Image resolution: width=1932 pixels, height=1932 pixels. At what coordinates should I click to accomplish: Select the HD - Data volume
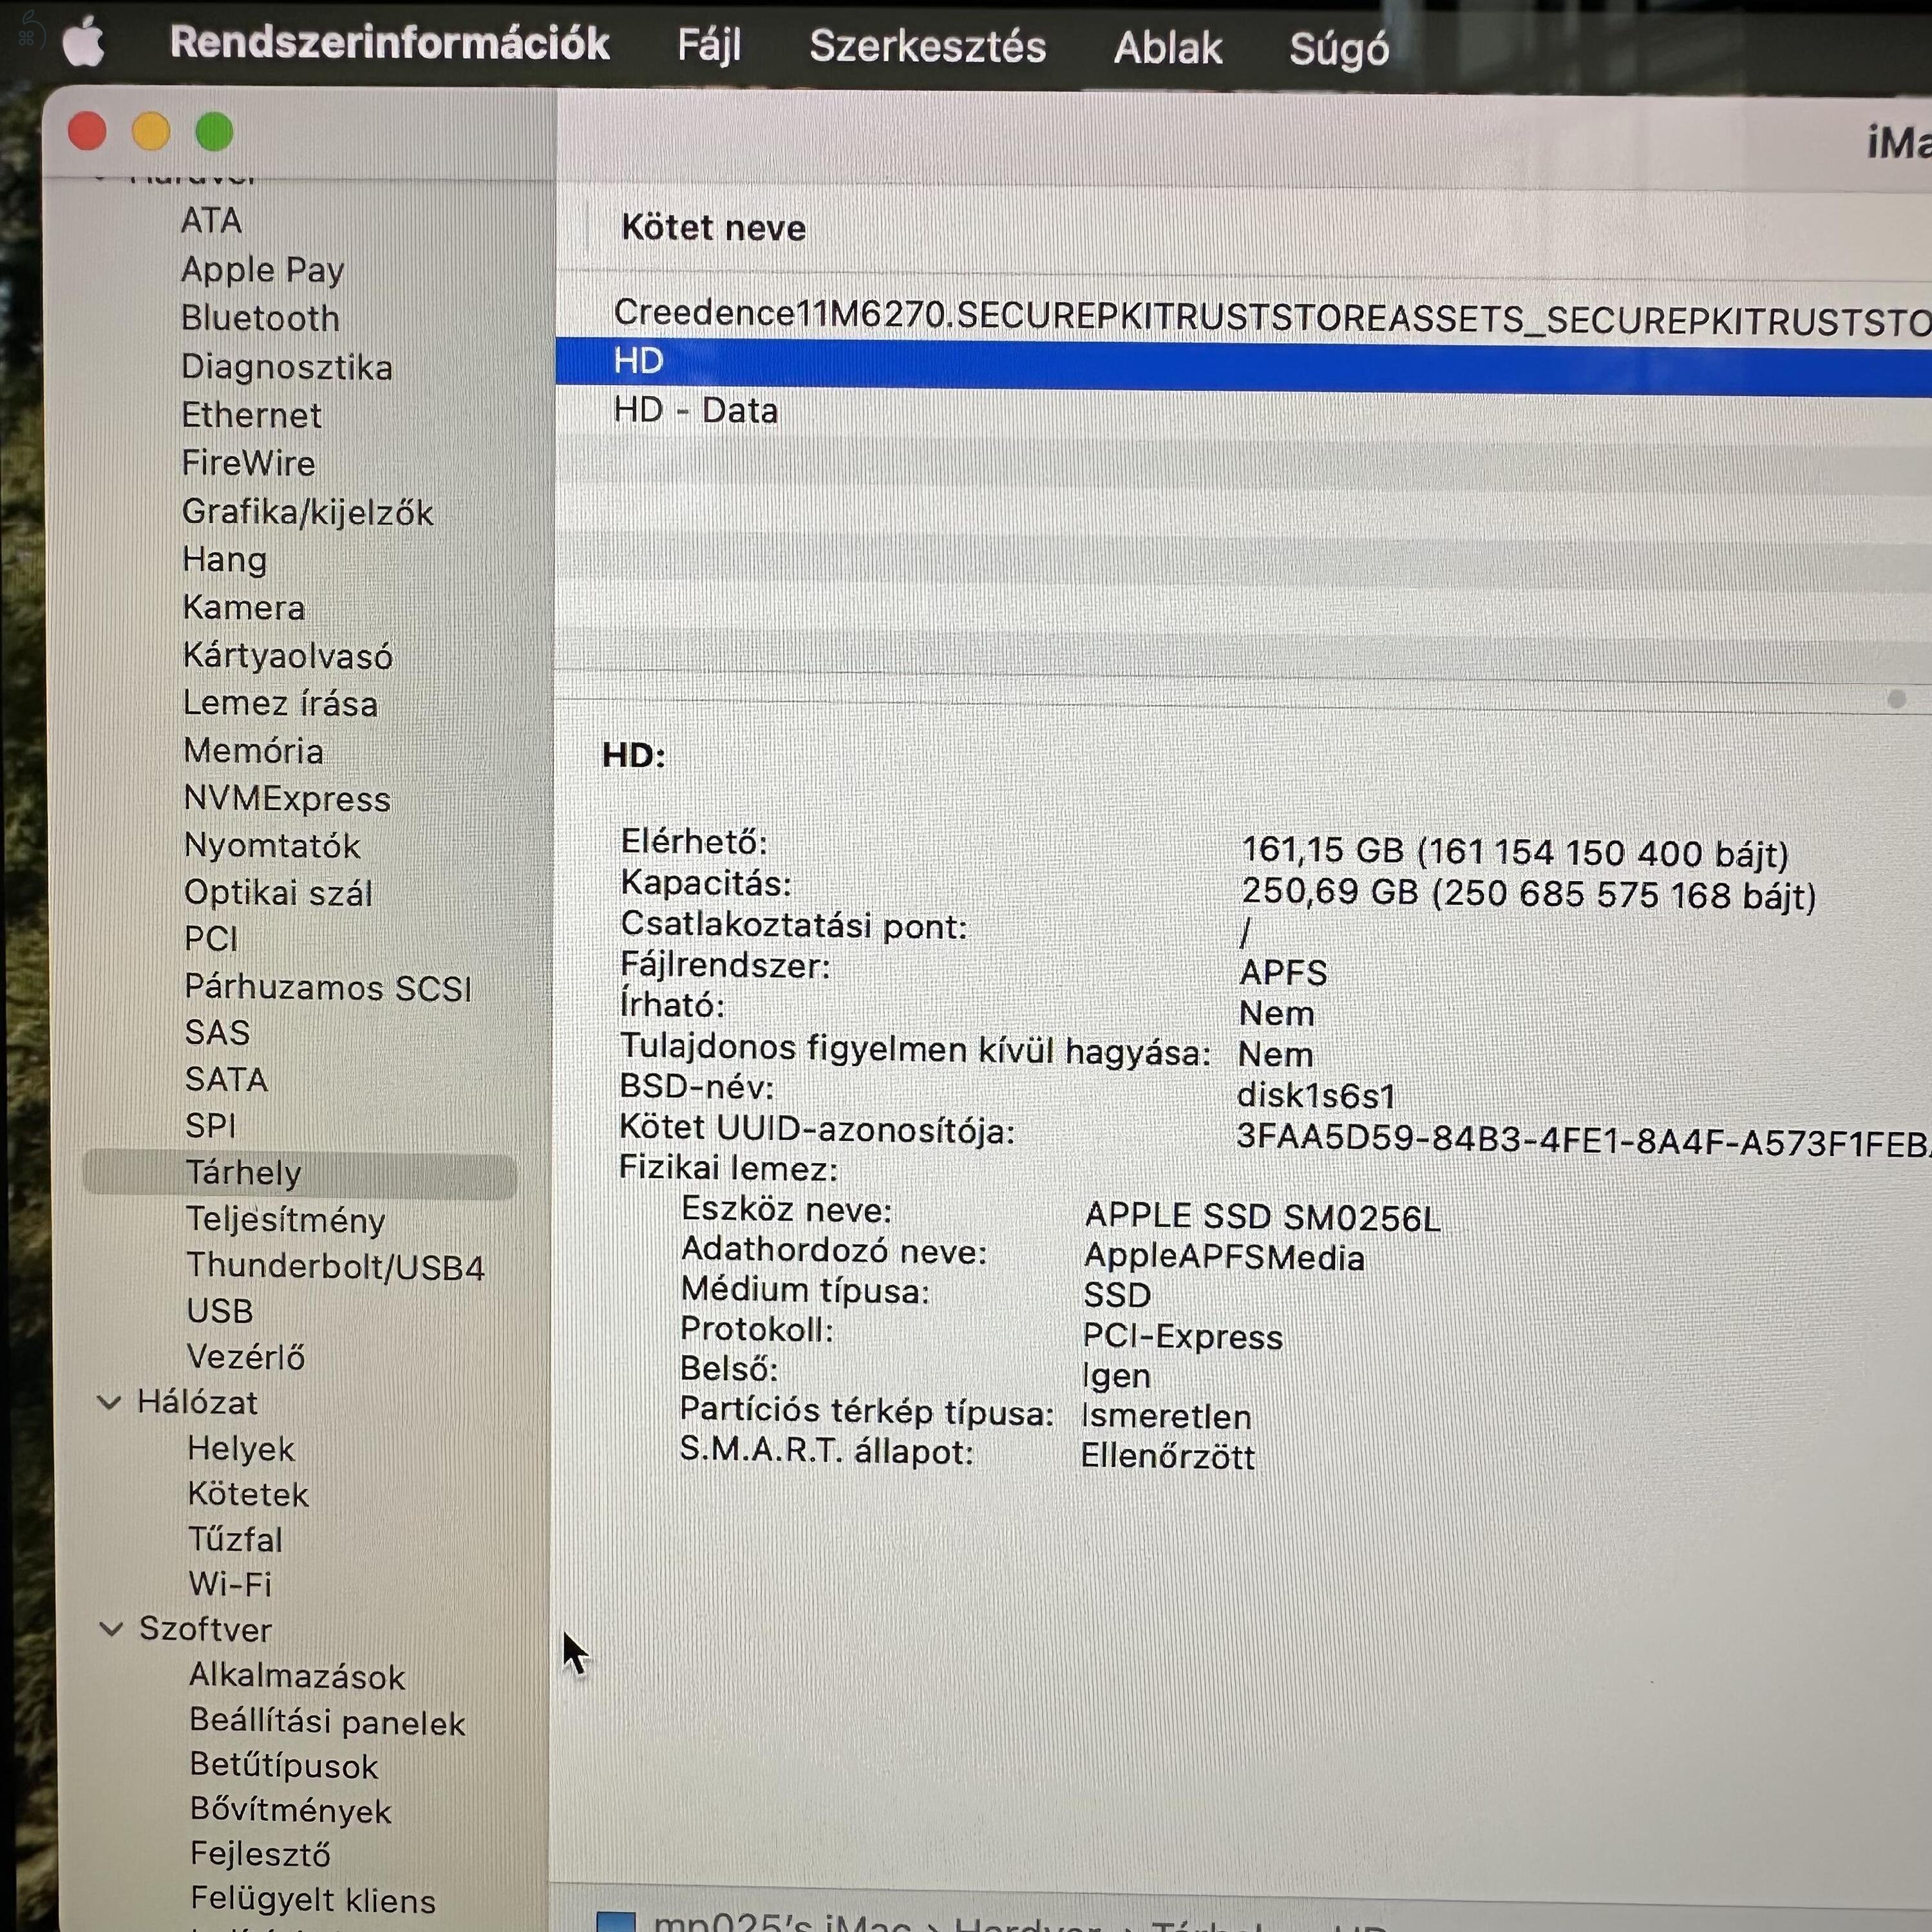(x=696, y=410)
